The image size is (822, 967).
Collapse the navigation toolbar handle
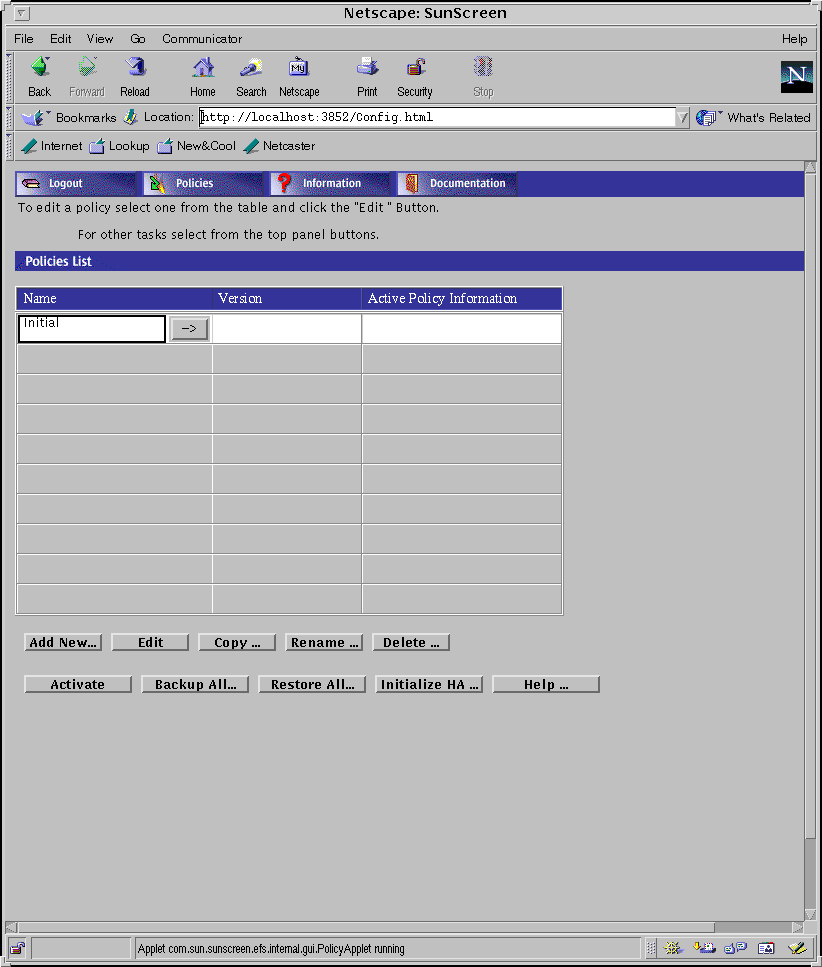point(9,78)
